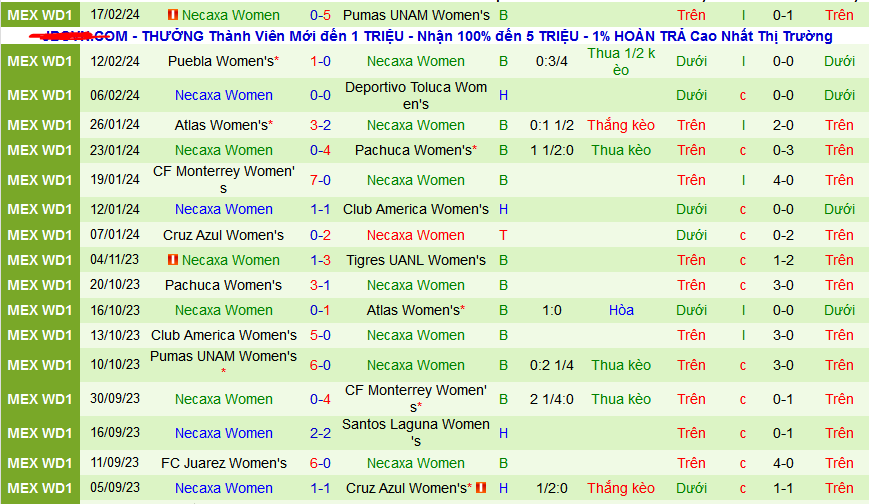Open the 3-2 Atlas vs Necaxa score

tap(320, 125)
